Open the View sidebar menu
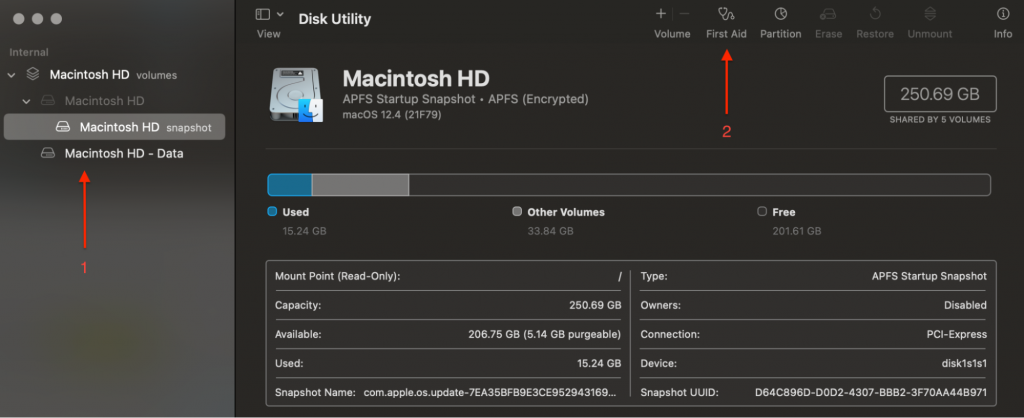This screenshot has width=1024, height=418. point(280,14)
